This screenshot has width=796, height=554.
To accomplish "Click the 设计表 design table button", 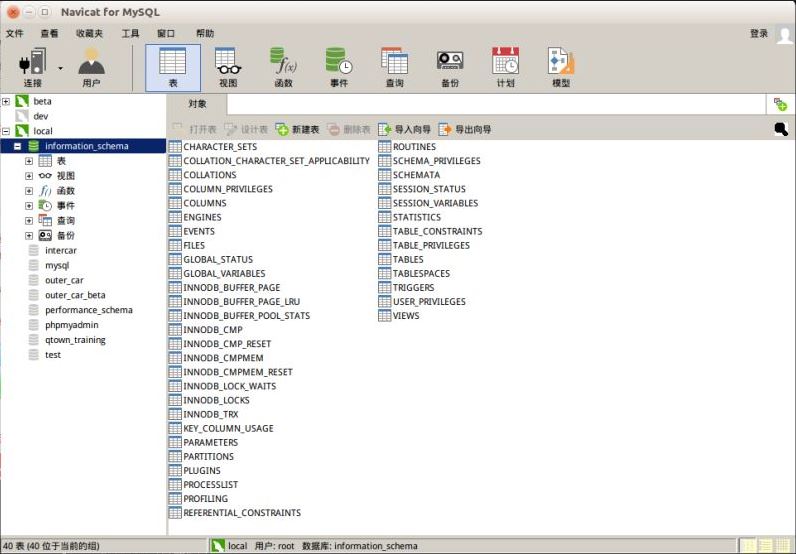I will (246, 129).
